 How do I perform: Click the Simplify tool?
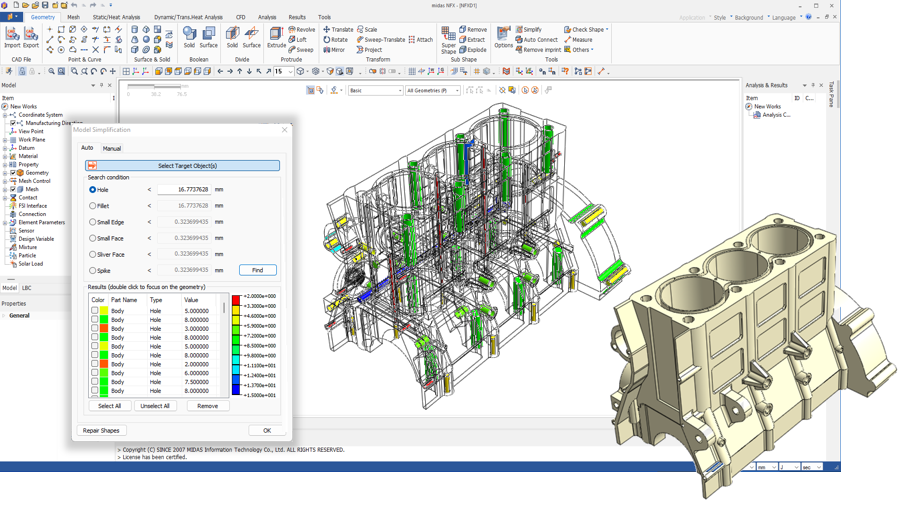pyautogui.click(x=529, y=29)
